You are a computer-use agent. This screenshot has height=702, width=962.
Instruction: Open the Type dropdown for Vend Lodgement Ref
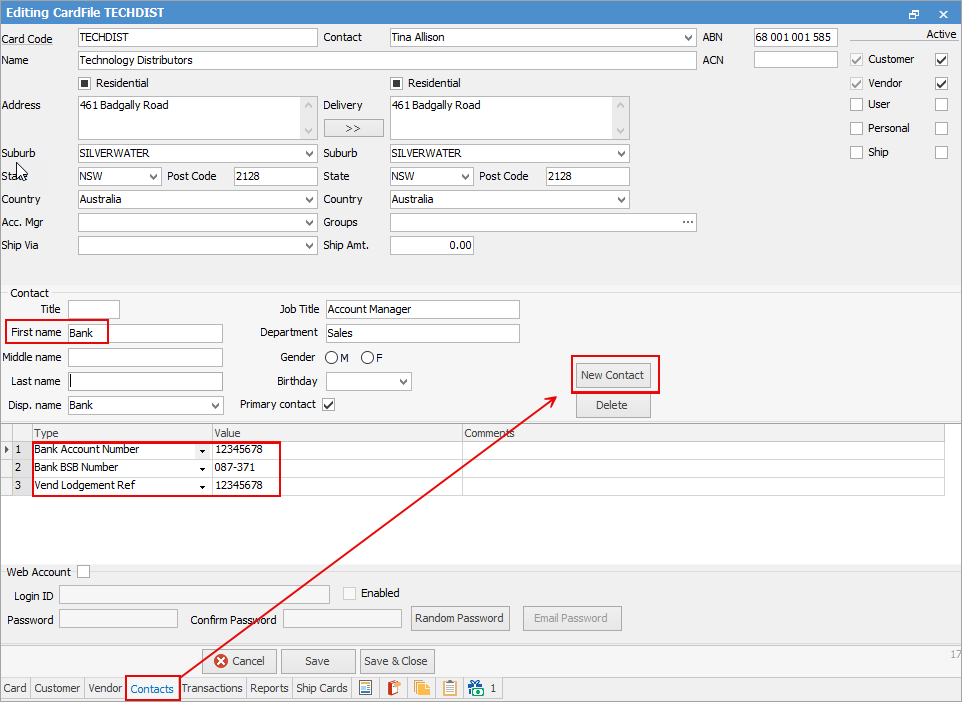[202, 486]
